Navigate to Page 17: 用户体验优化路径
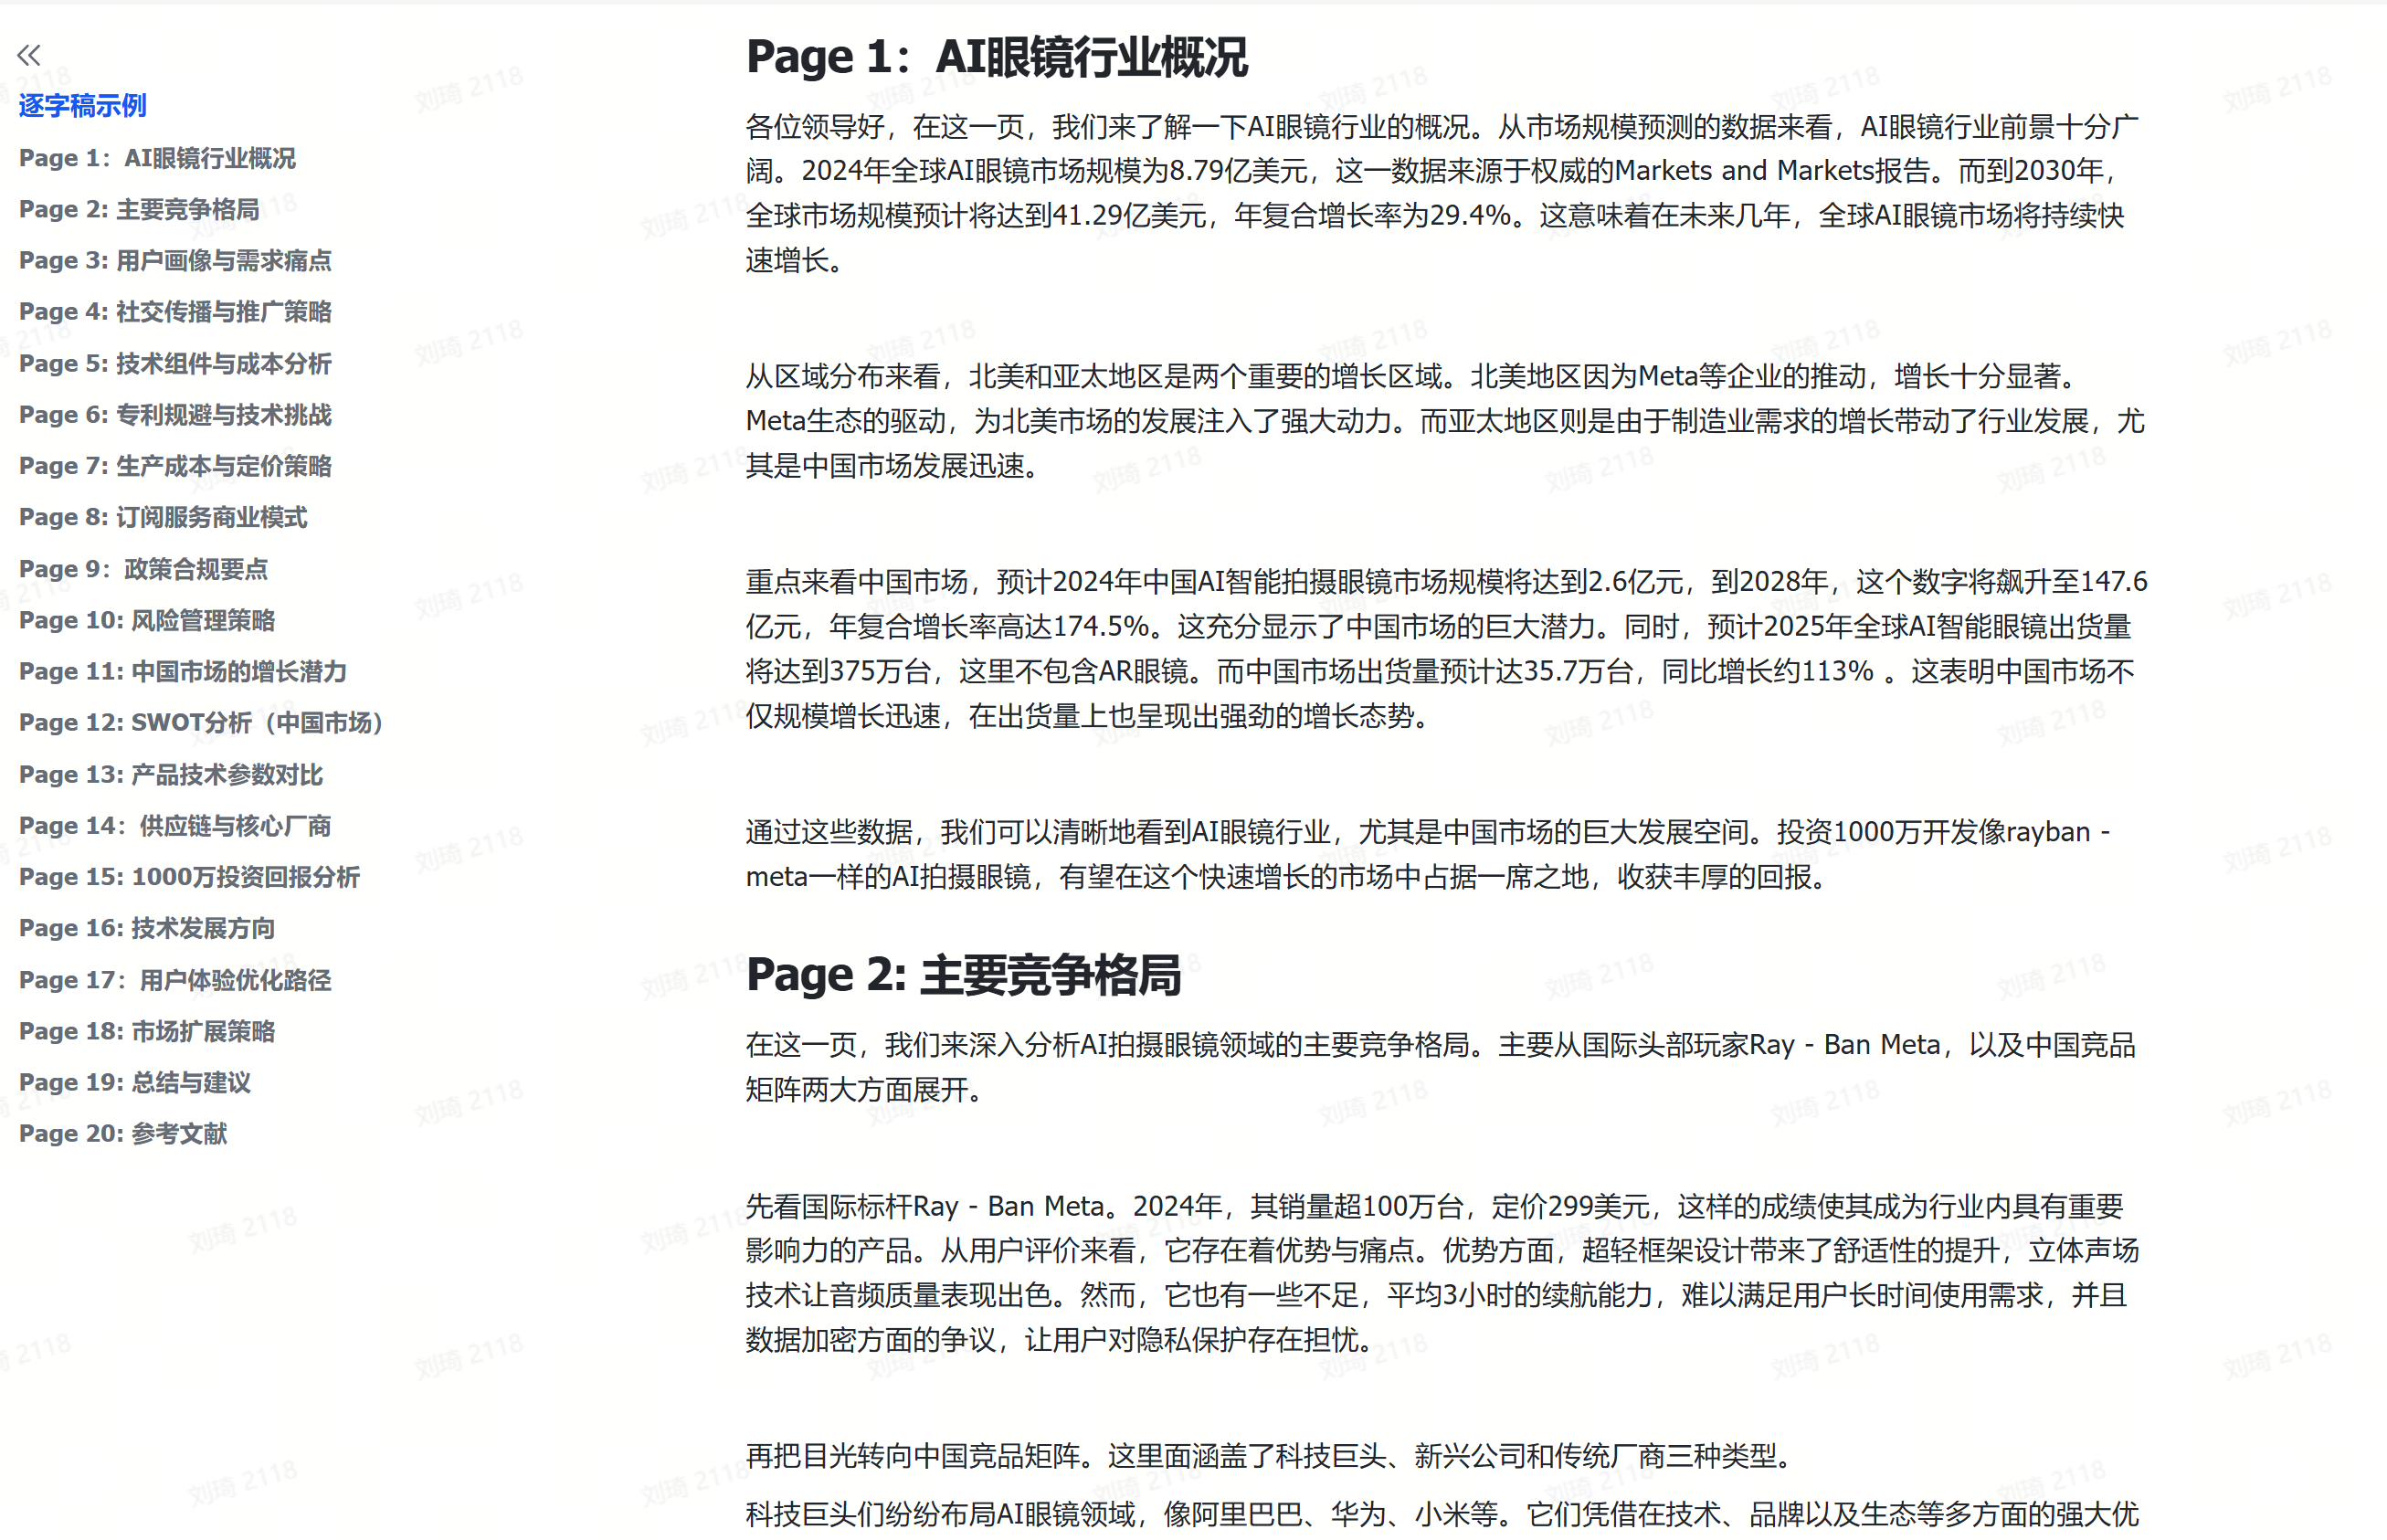The width and height of the screenshot is (2387, 1540). pos(175,980)
